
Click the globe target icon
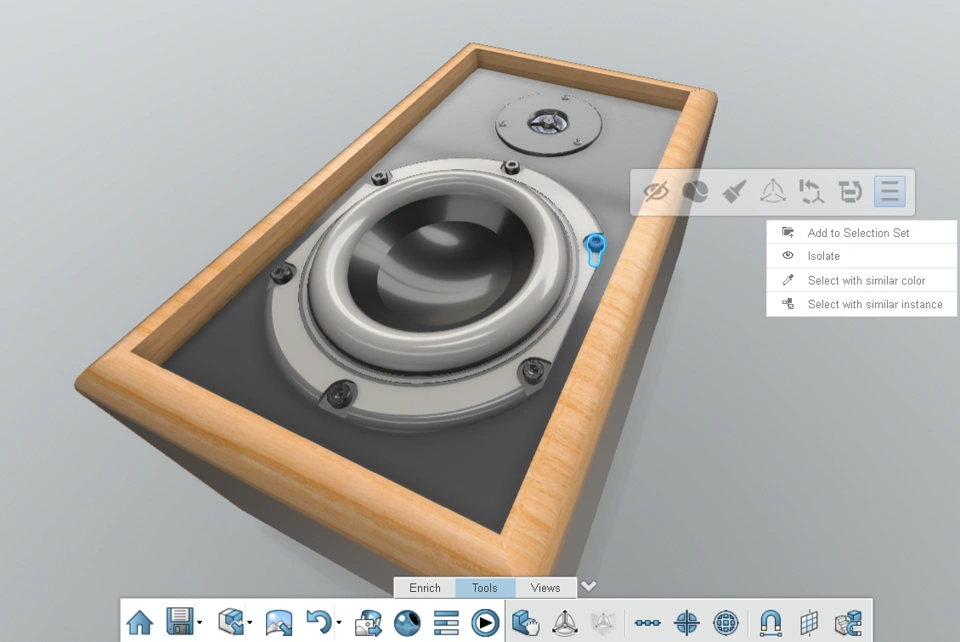pos(726,623)
